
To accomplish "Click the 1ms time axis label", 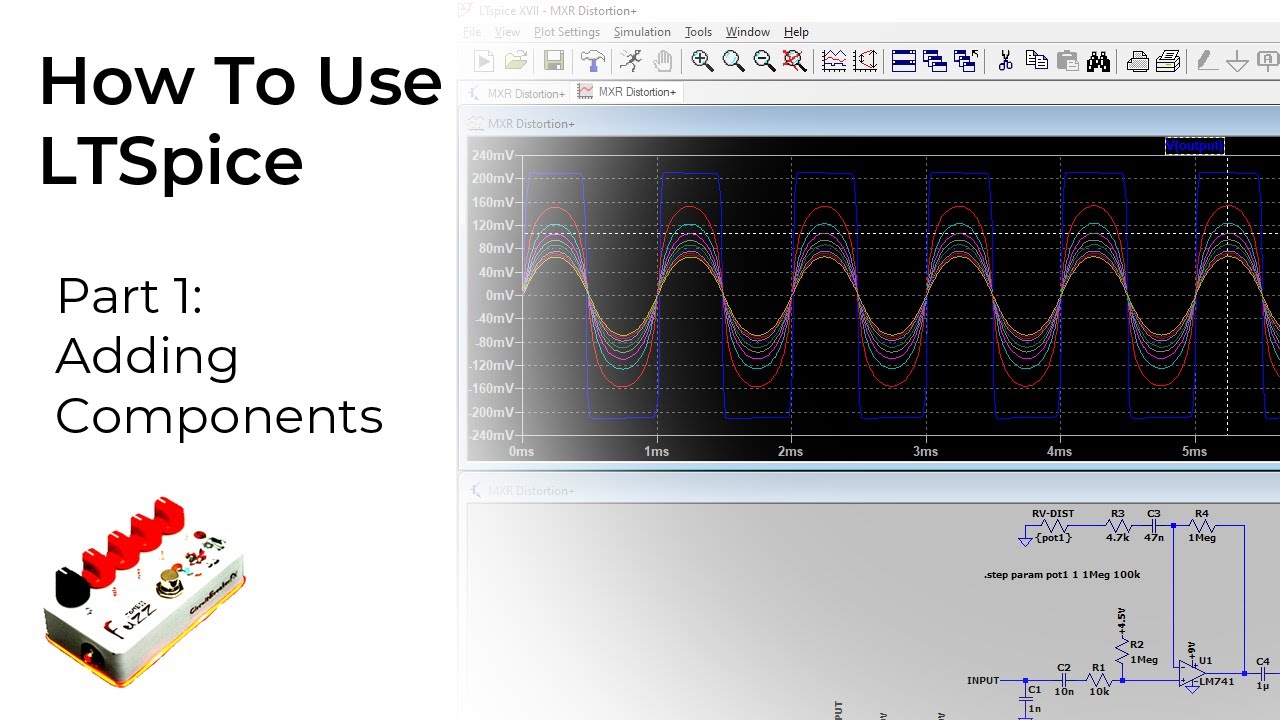I will pyautogui.click(x=656, y=452).
